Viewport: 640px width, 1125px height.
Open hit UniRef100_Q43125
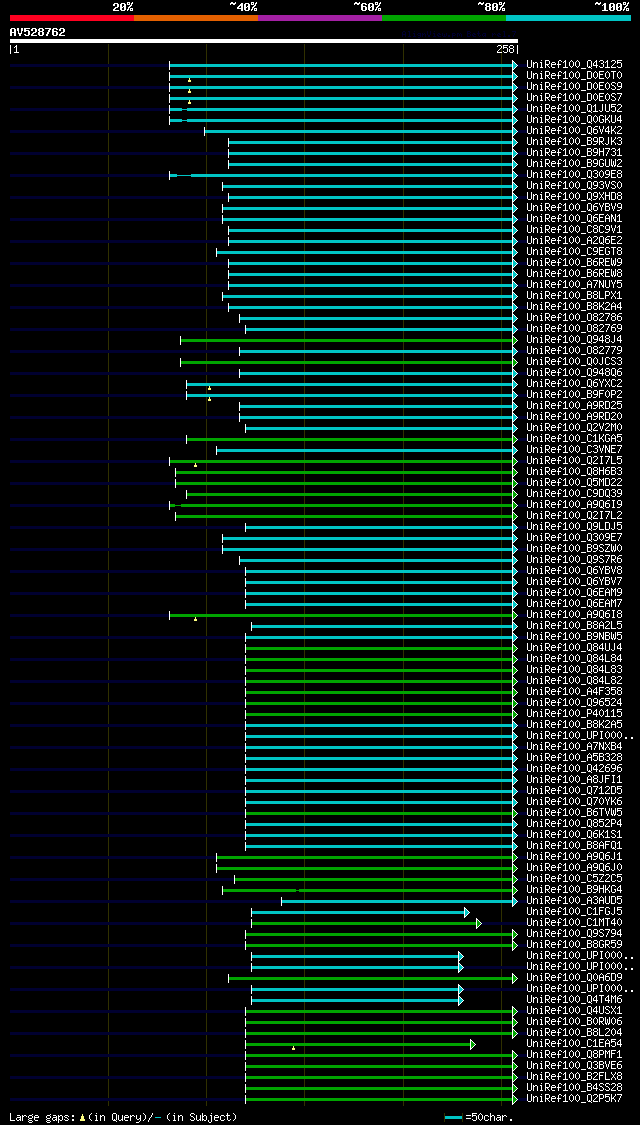[x=574, y=65]
